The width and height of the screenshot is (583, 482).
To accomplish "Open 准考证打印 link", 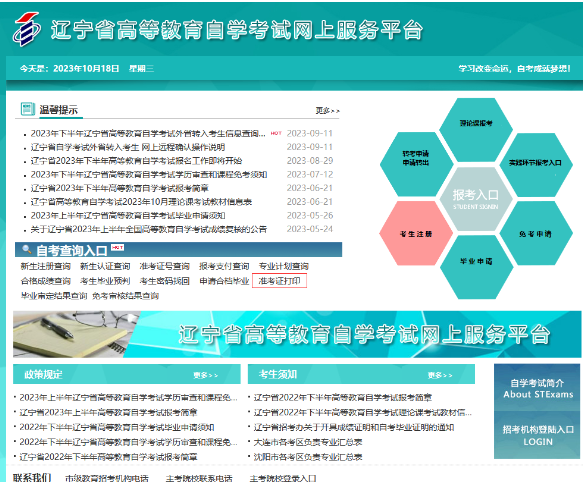I will 279,281.
